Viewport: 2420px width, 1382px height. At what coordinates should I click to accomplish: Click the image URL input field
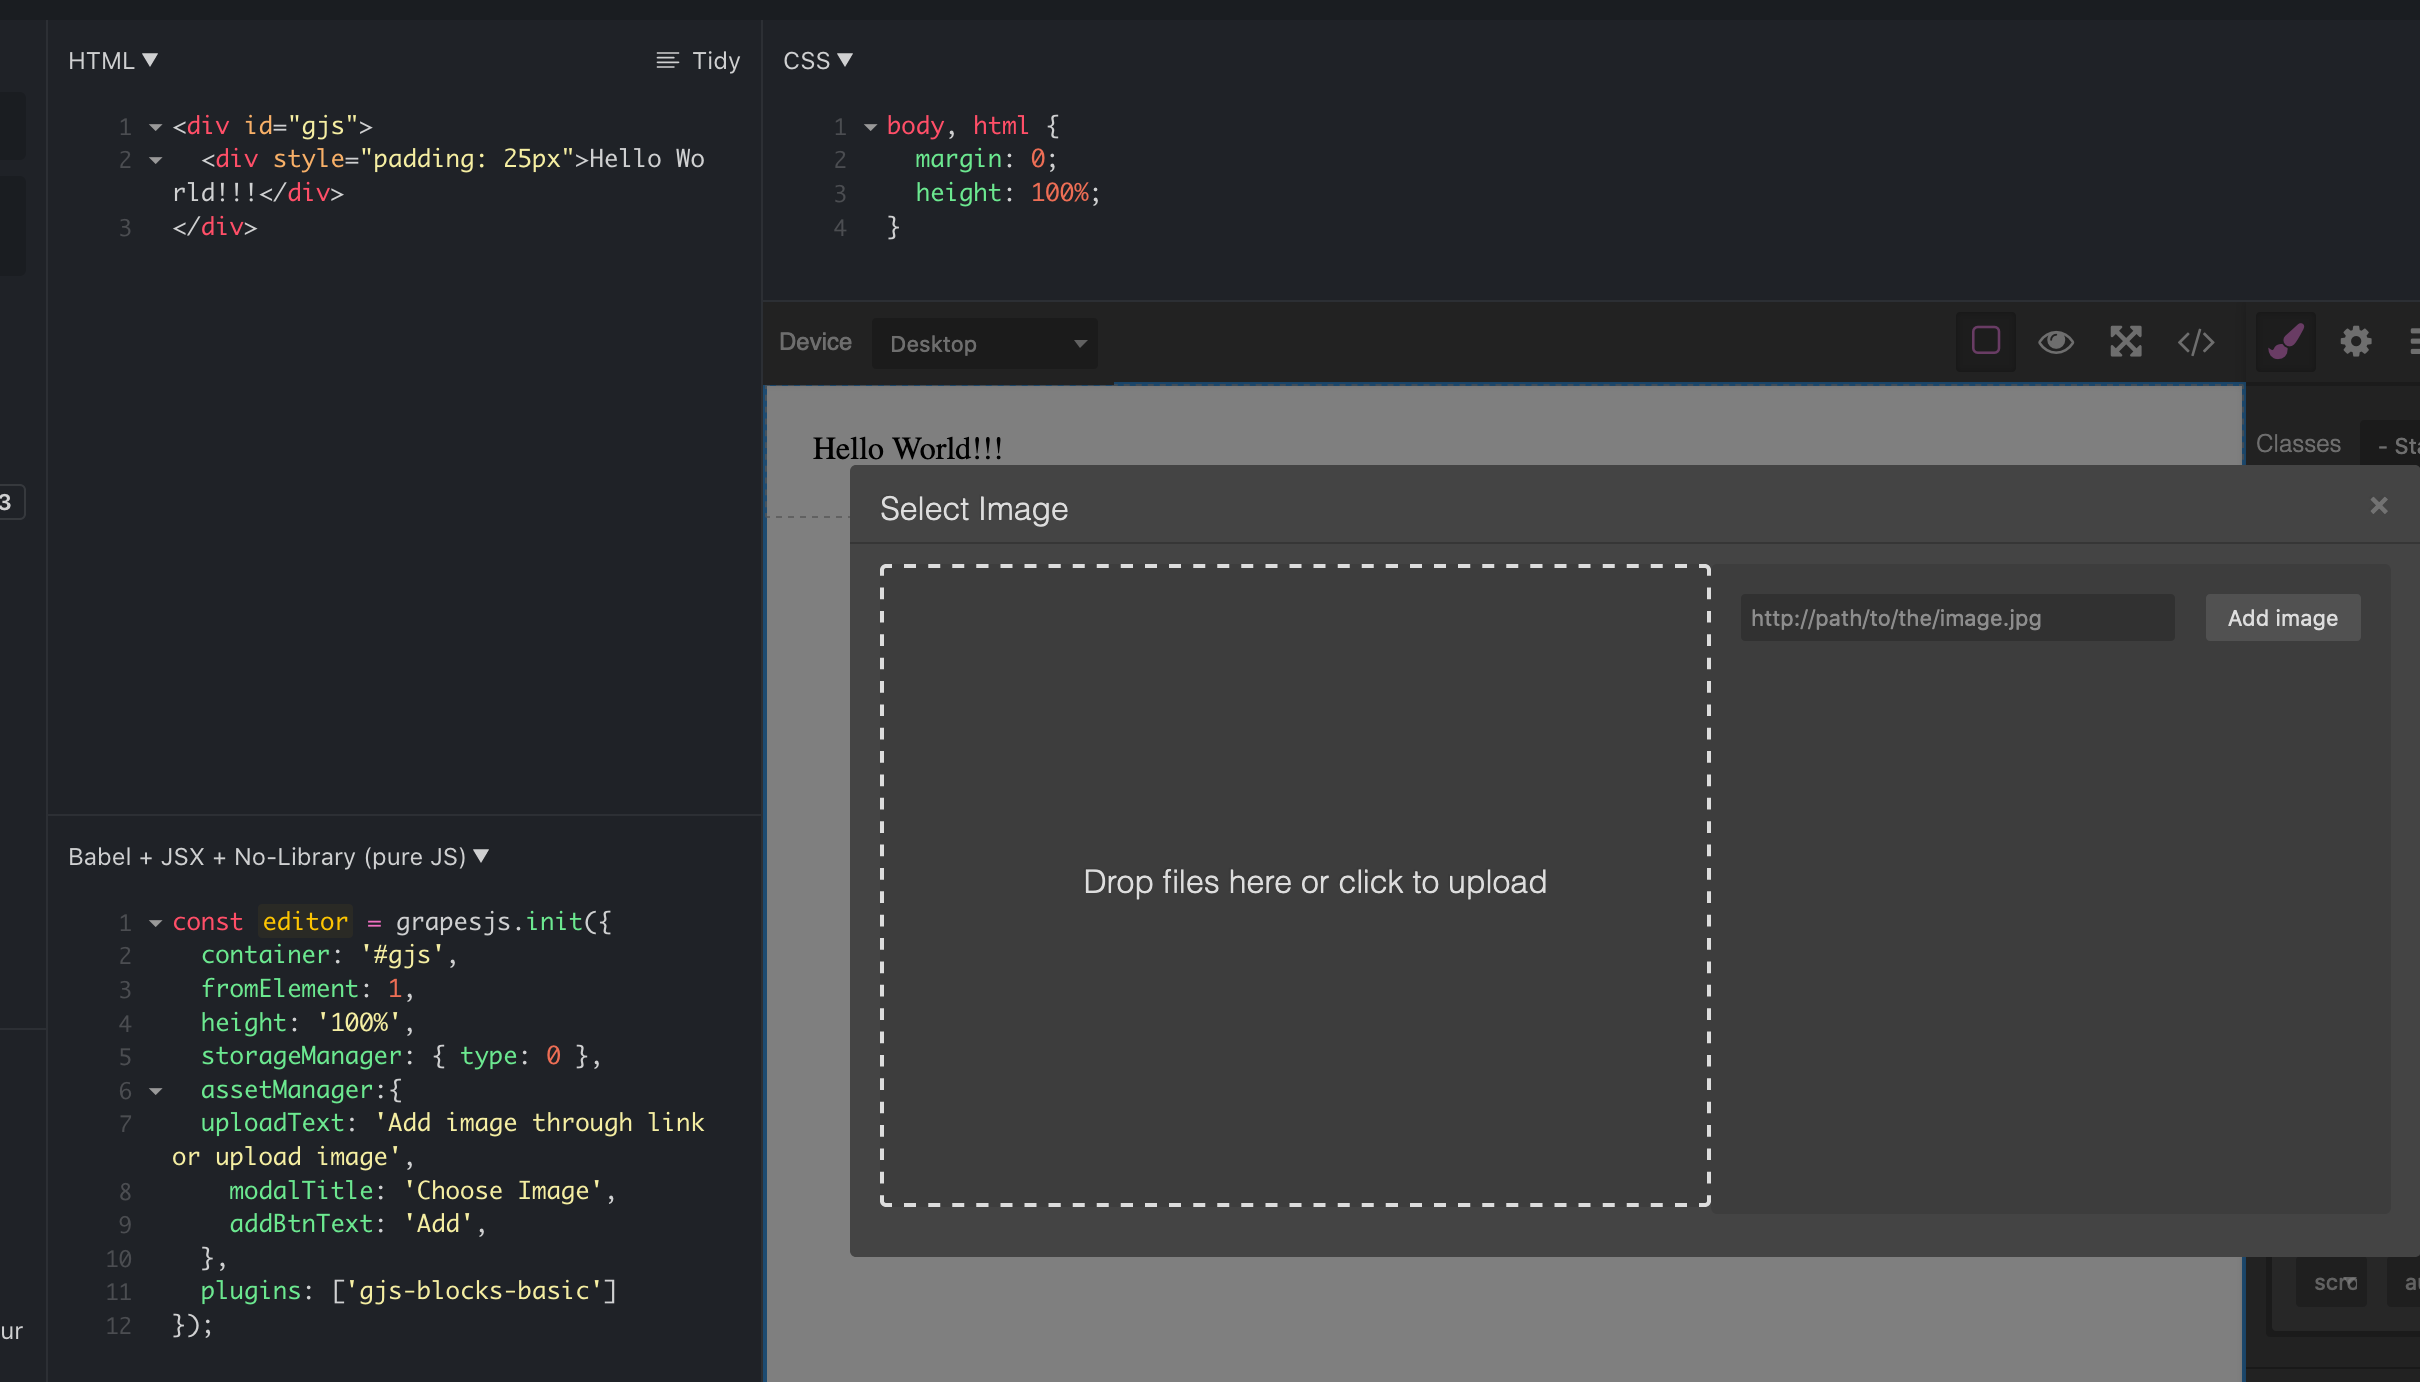(1955, 617)
